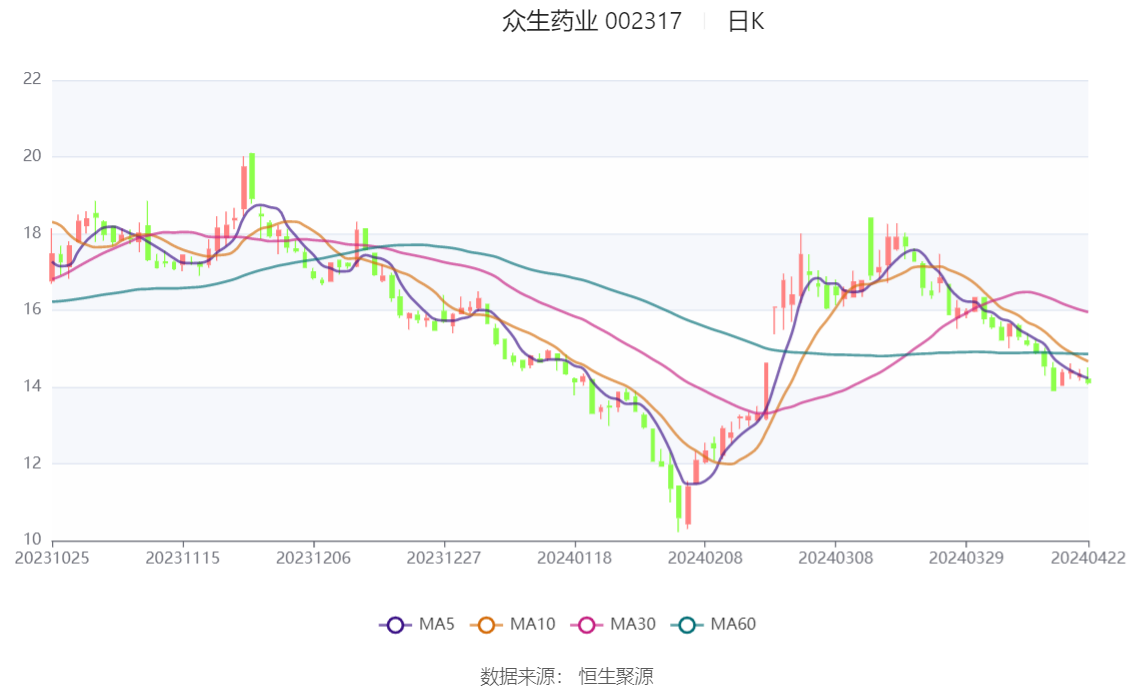The width and height of the screenshot is (1134, 689).
Task: Click the 20240422 date axis label
Action: click(1088, 558)
